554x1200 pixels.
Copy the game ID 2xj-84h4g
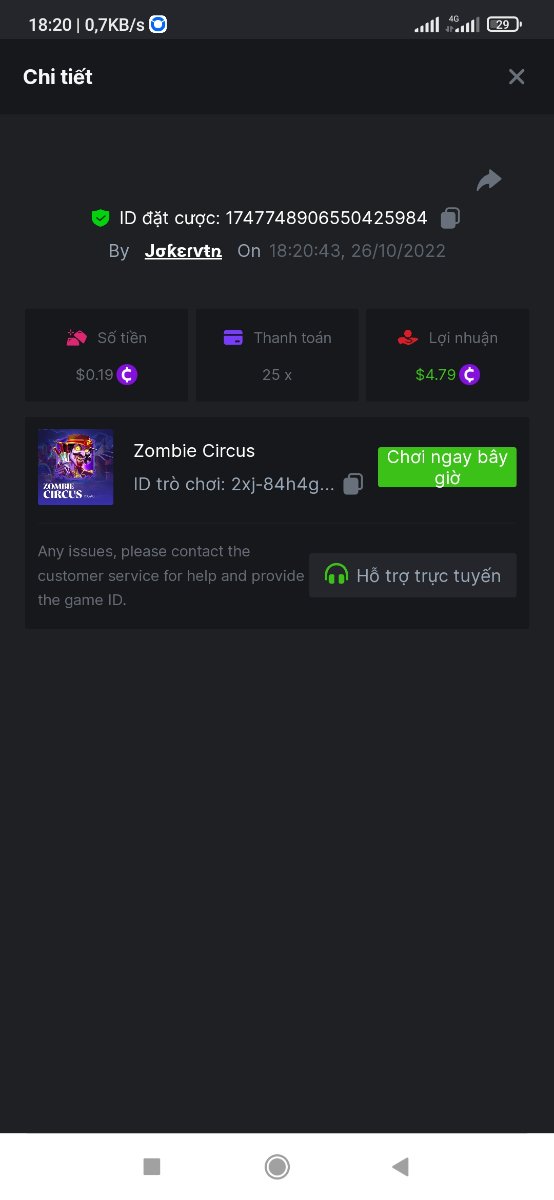[353, 484]
